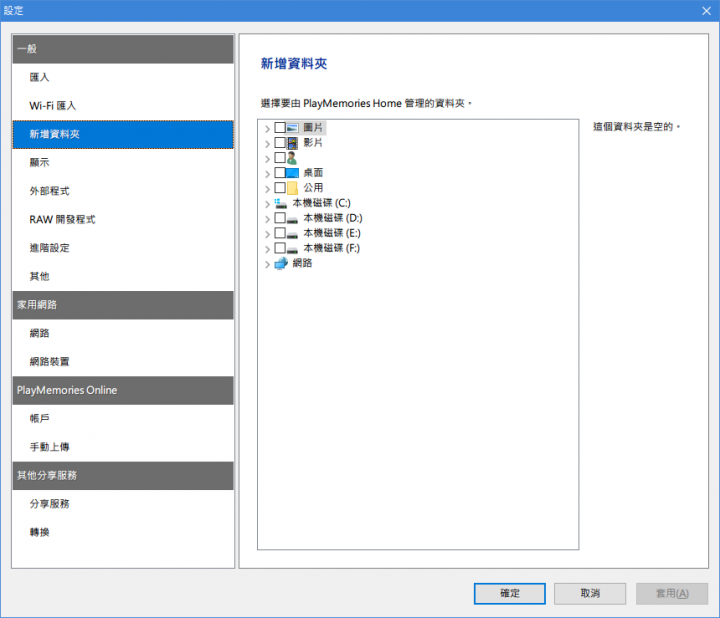
Task: Expand the 本機磁碟 (C:) node
Action: tap(267, 204)
